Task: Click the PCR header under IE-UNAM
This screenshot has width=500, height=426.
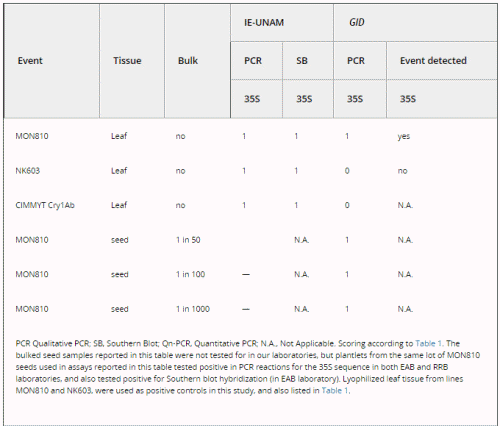Action: pyautogui.click(x=253, y=61)
